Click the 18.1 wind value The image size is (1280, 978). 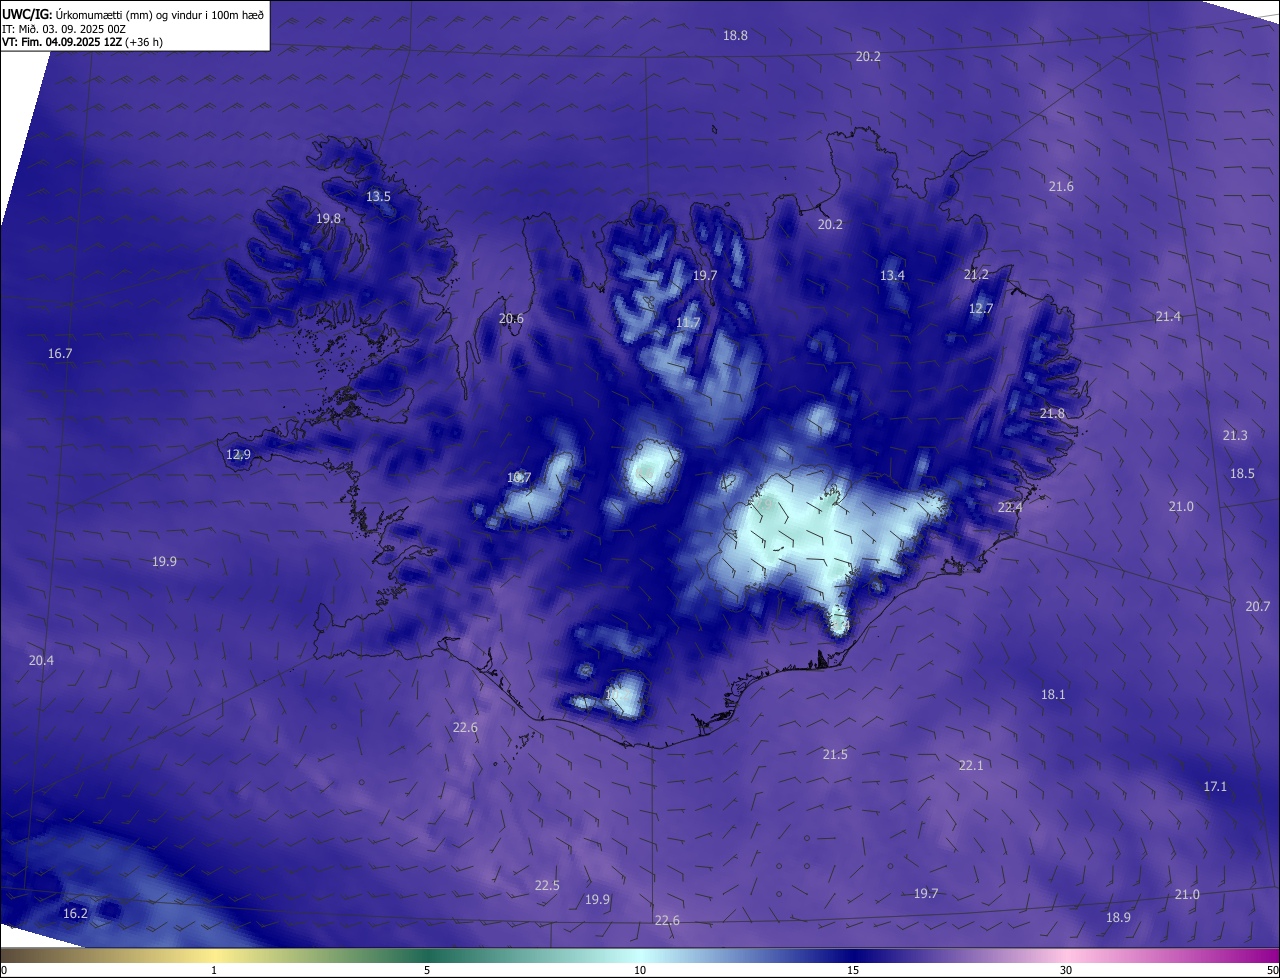(1053, 694)
